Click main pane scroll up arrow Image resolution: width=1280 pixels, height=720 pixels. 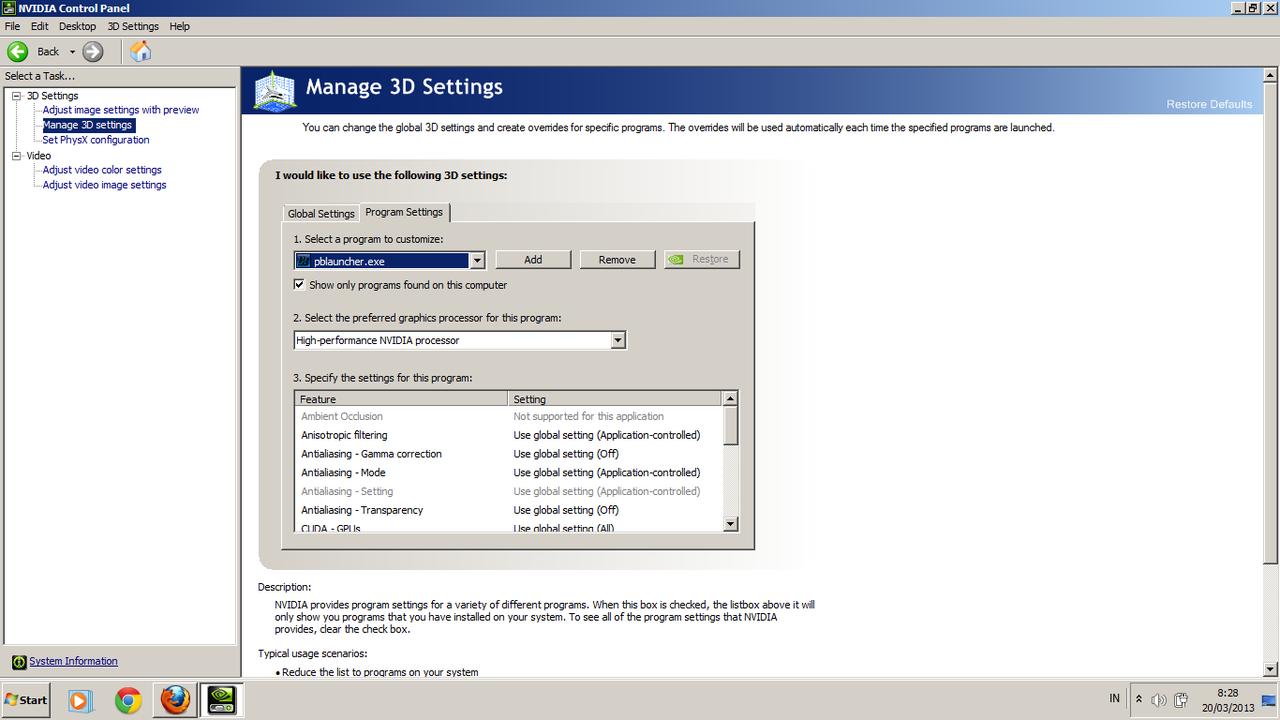coord(1271,75)
